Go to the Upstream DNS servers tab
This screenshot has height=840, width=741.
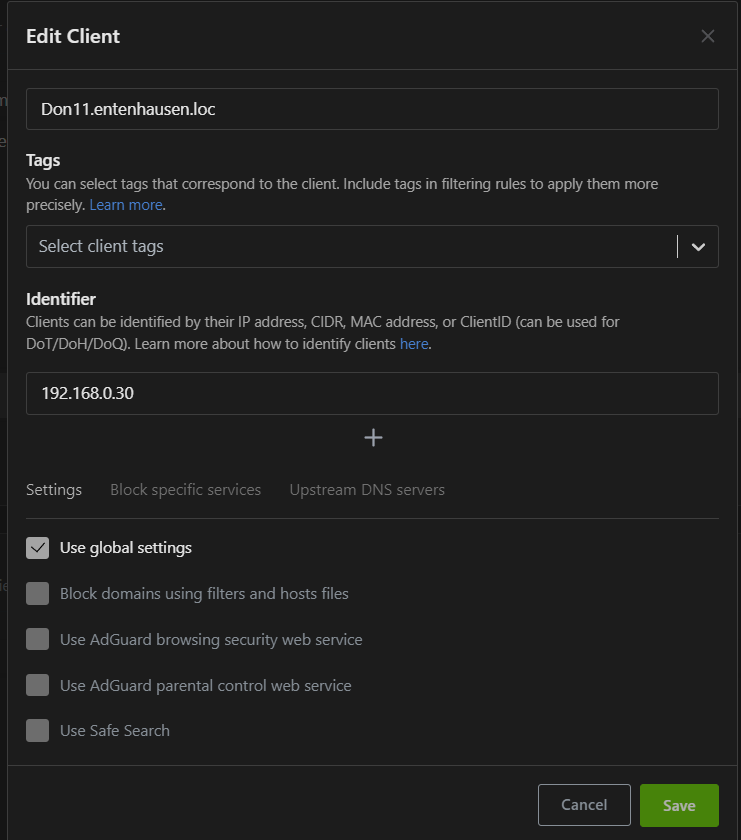point(367,490)
